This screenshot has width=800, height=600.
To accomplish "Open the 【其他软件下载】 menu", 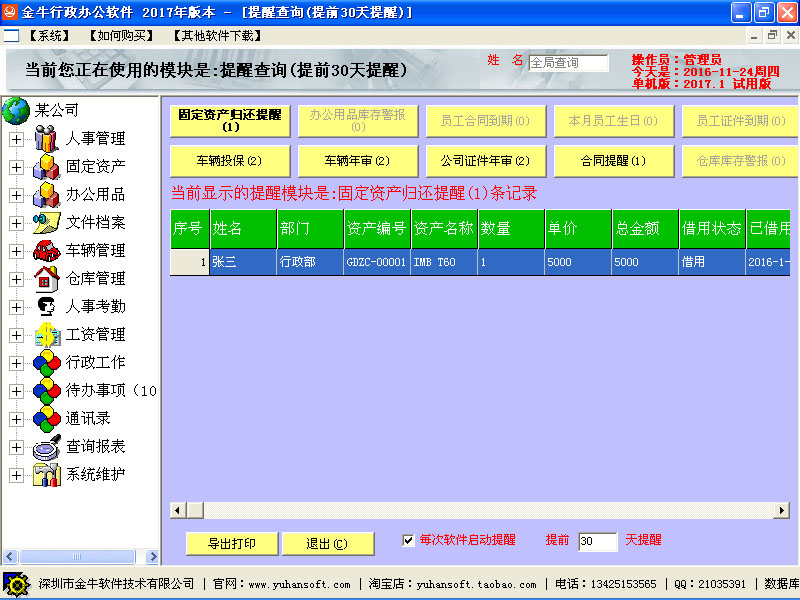I will pyautogui.click(x=210, y=35).
